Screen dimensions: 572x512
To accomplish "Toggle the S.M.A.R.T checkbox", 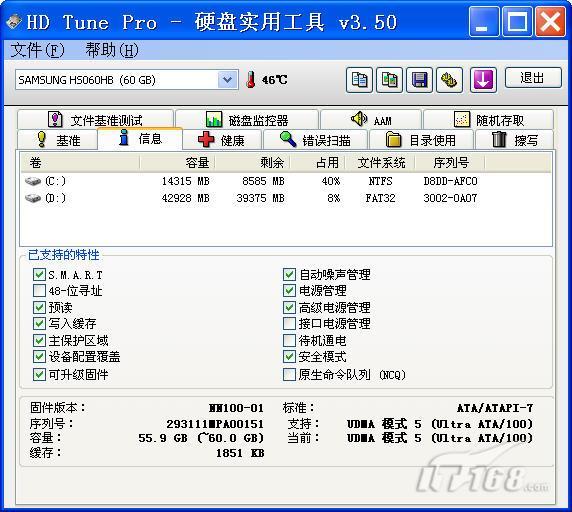I will [39, 274].
